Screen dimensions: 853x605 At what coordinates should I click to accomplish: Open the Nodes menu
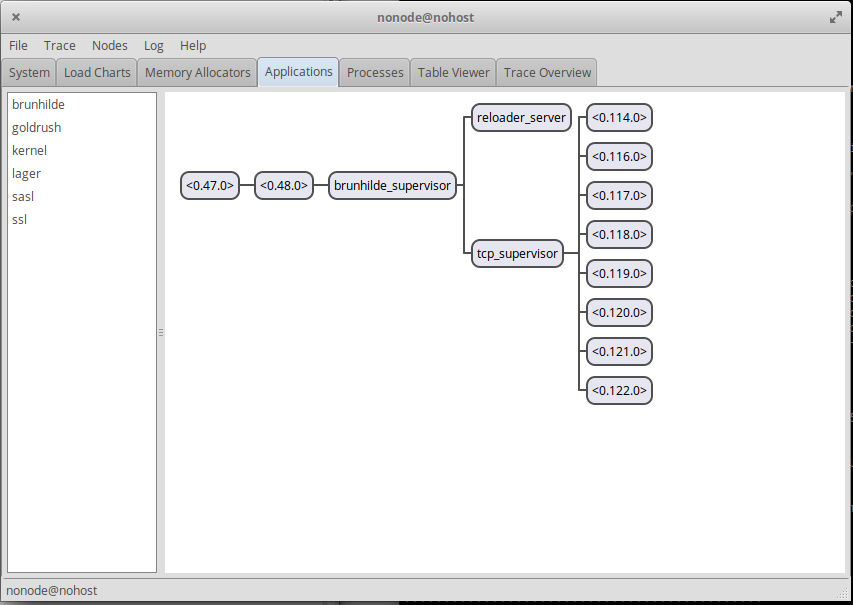click(x=109, y=45)
